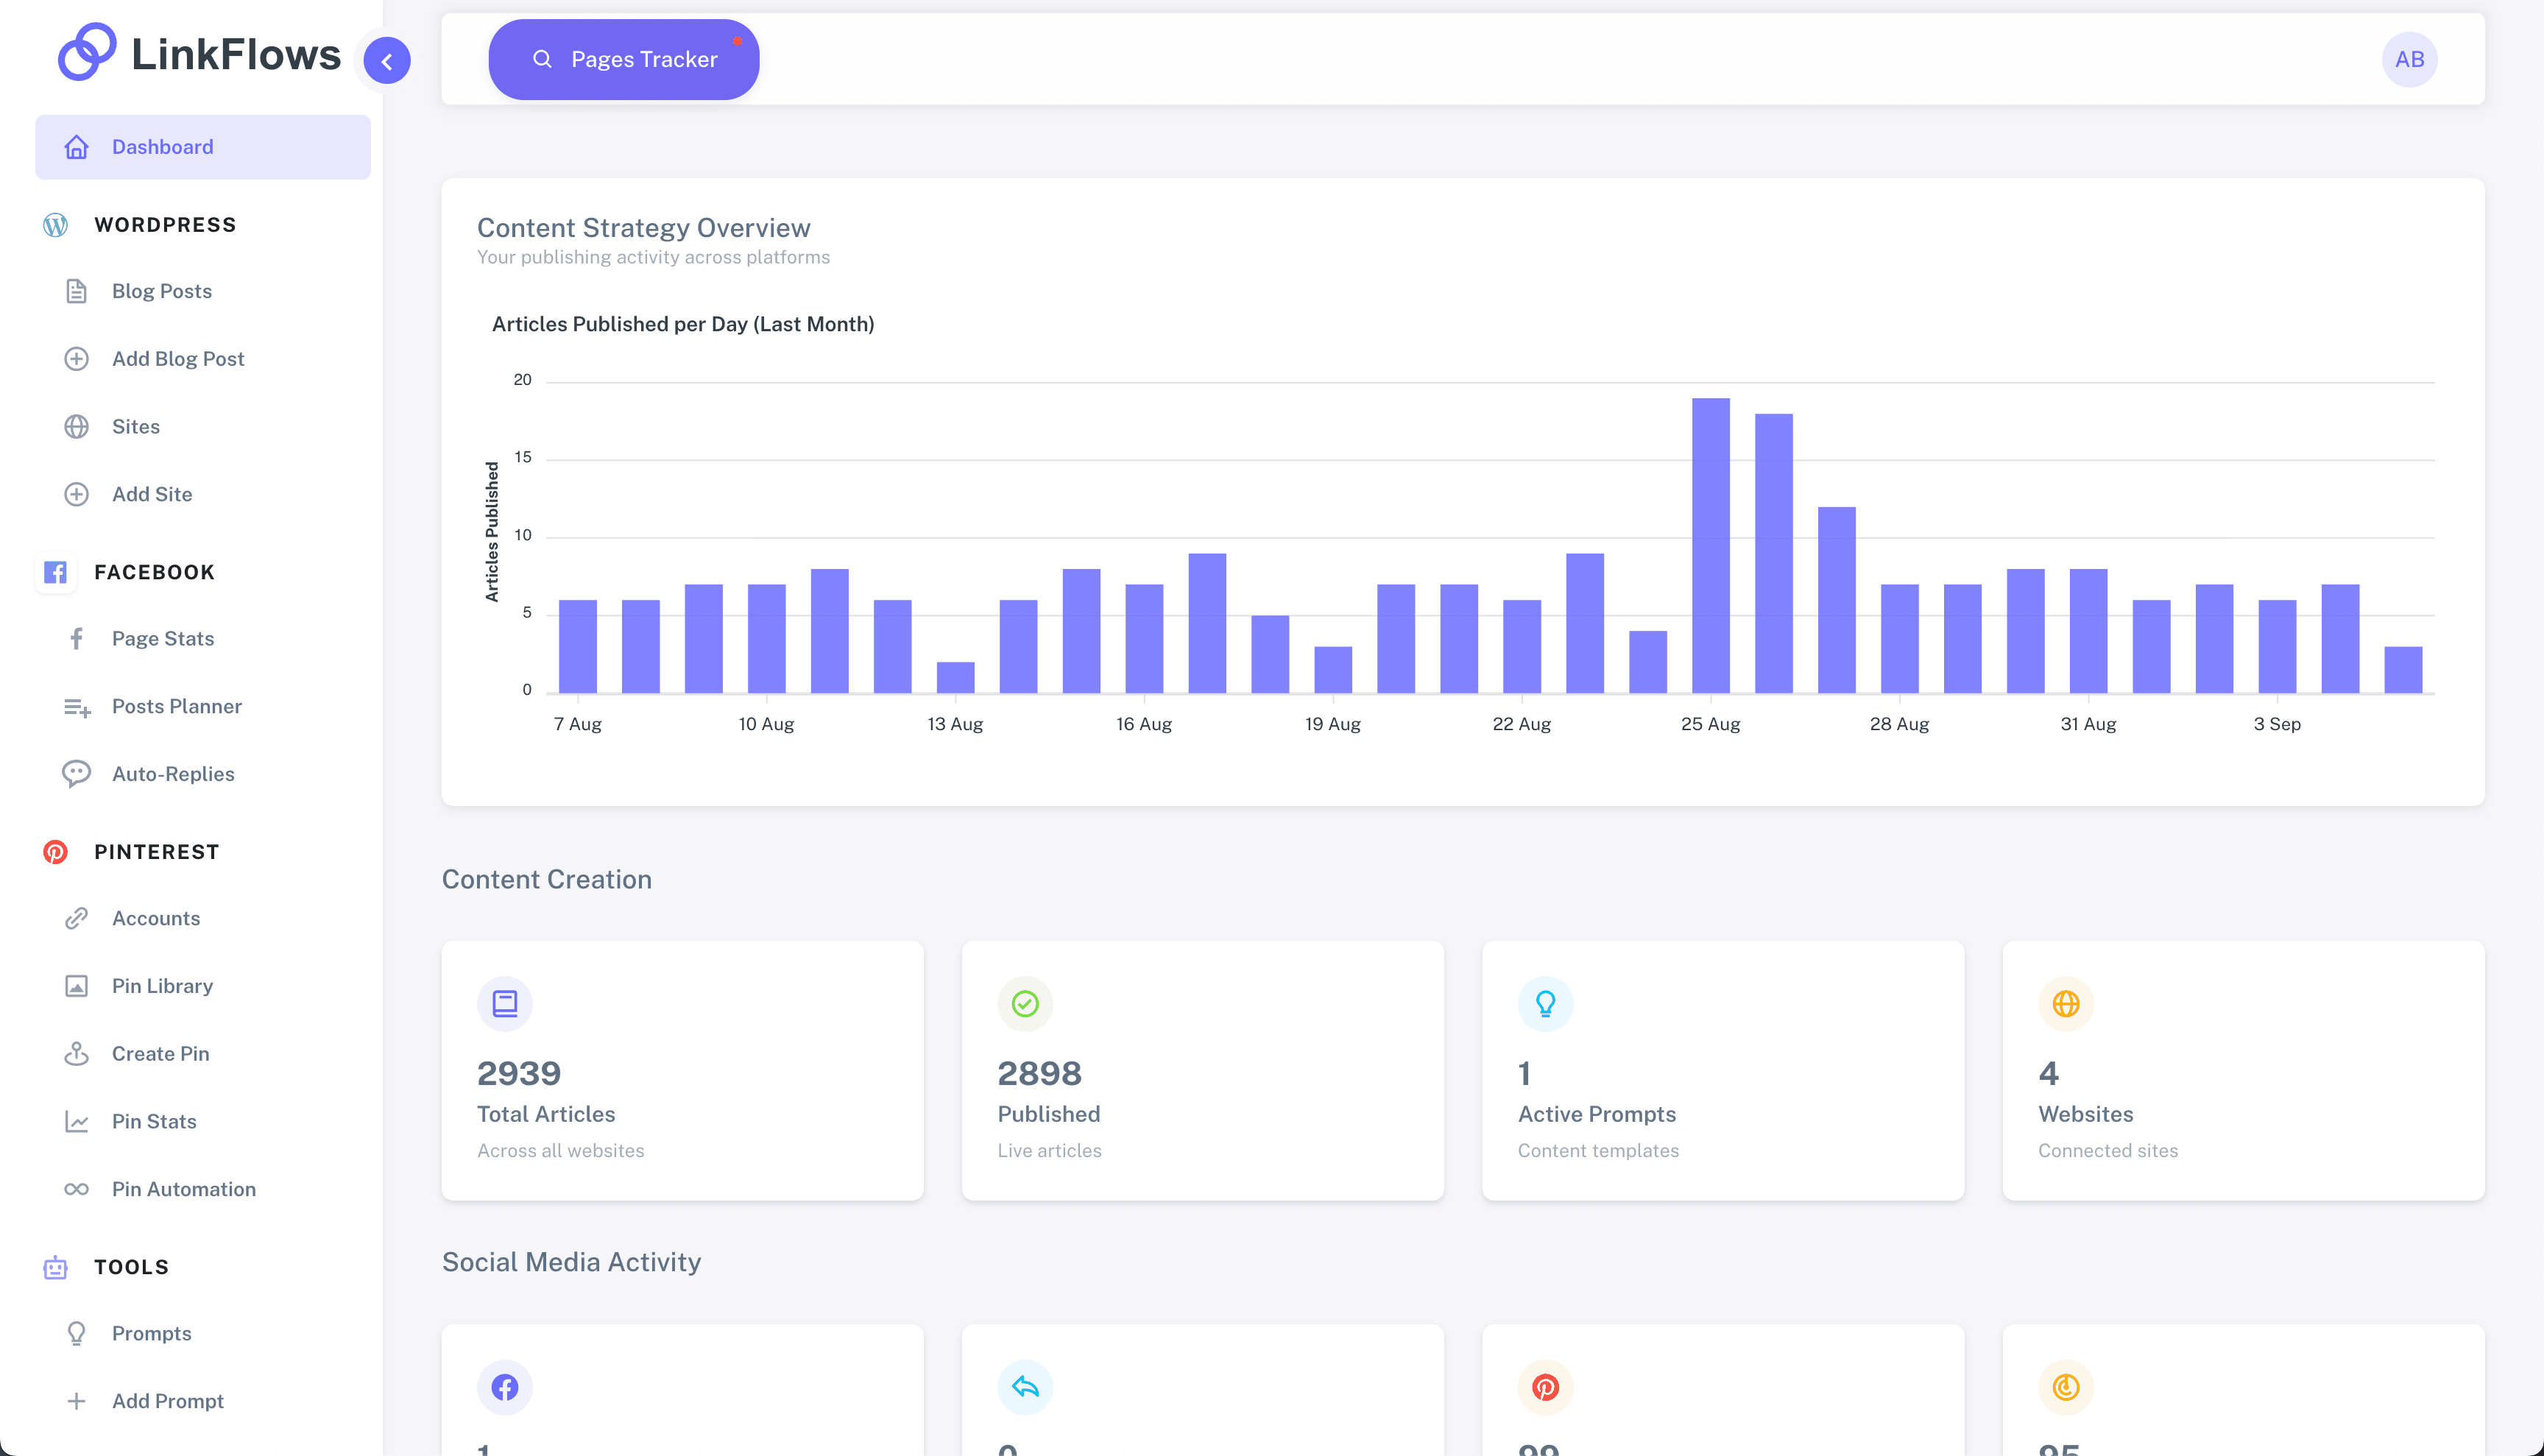Click the tallest bar for 25 Aug

pyautogui.click(x=1710, y=545)
